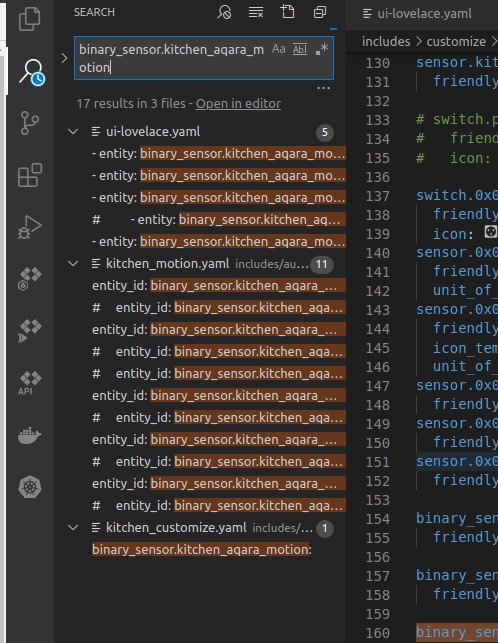Click the refresh search results icon
Image resolution: width=498 pixels, height=643 pixels.
(x=224, y=12)
